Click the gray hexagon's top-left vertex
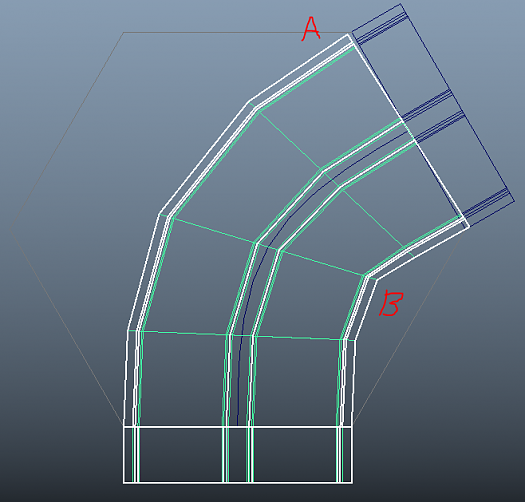 (124, 32)
